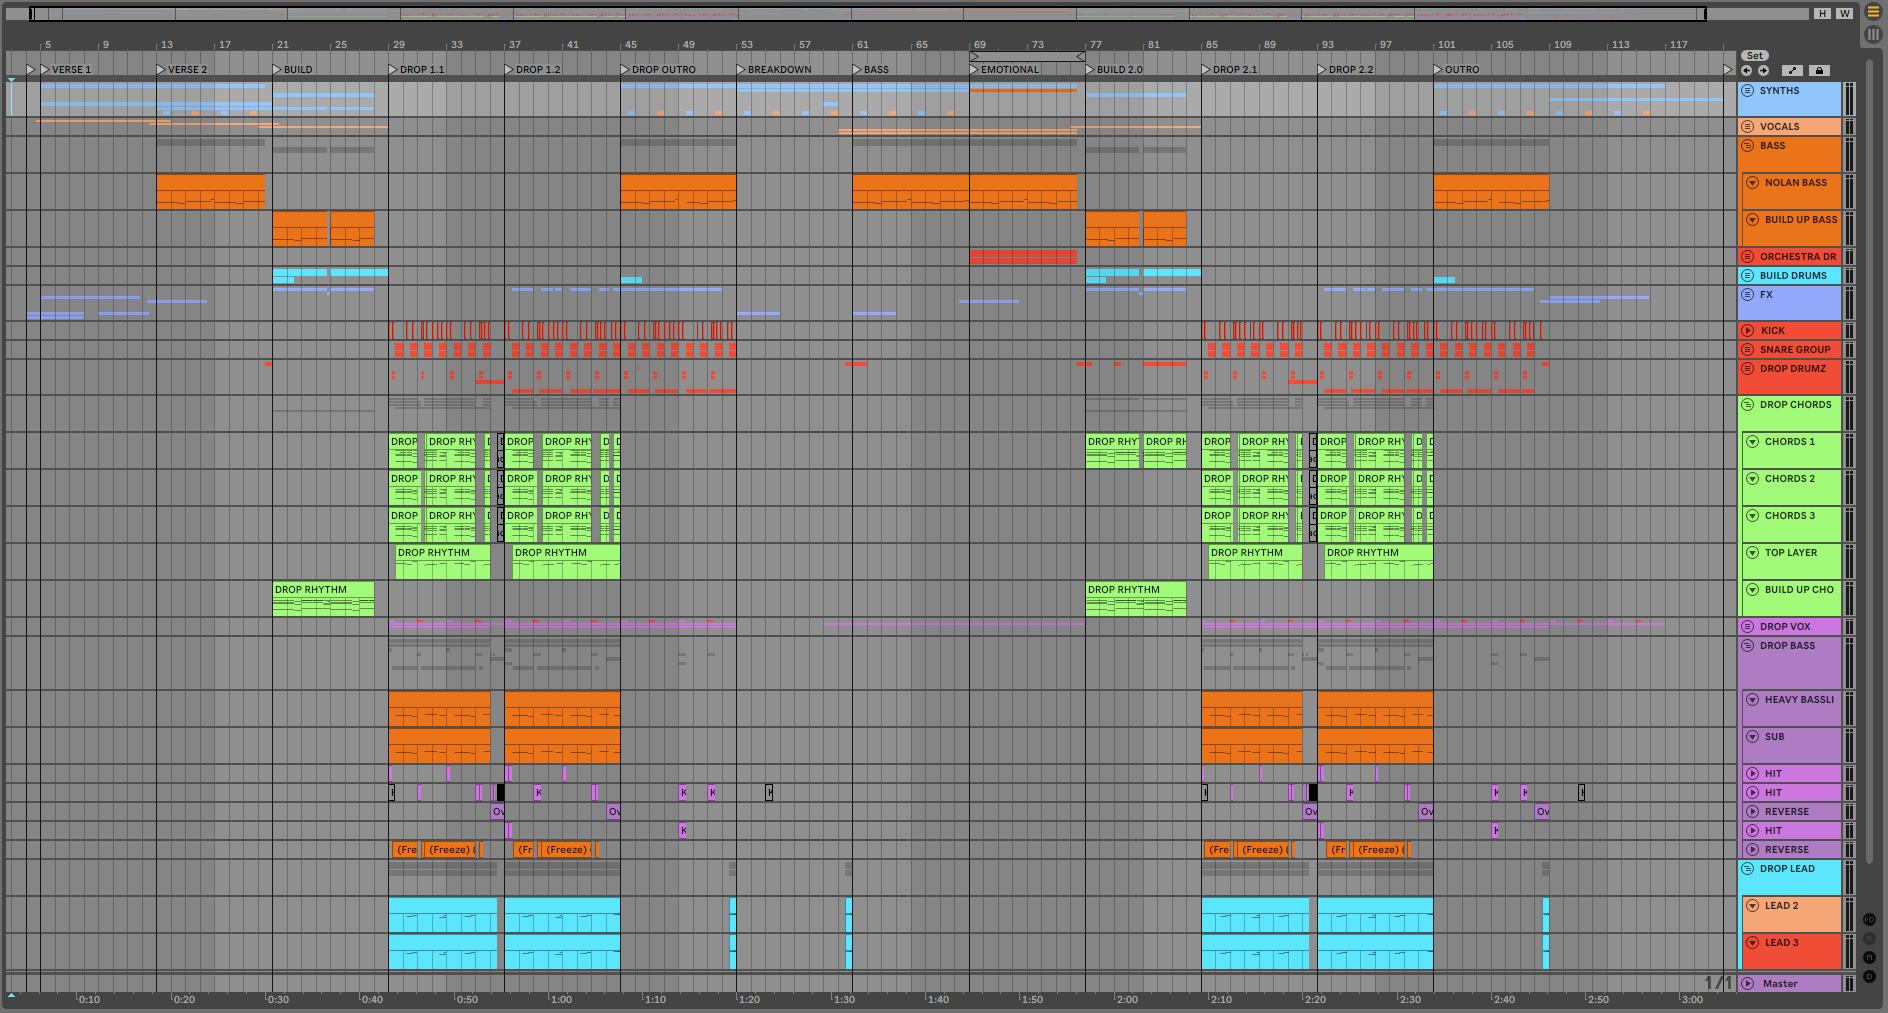The width and height of the screenshot is (1888, 1013).
Task: Collapse the DROP CHORDS group
Action: click(x=1748, y=405)
